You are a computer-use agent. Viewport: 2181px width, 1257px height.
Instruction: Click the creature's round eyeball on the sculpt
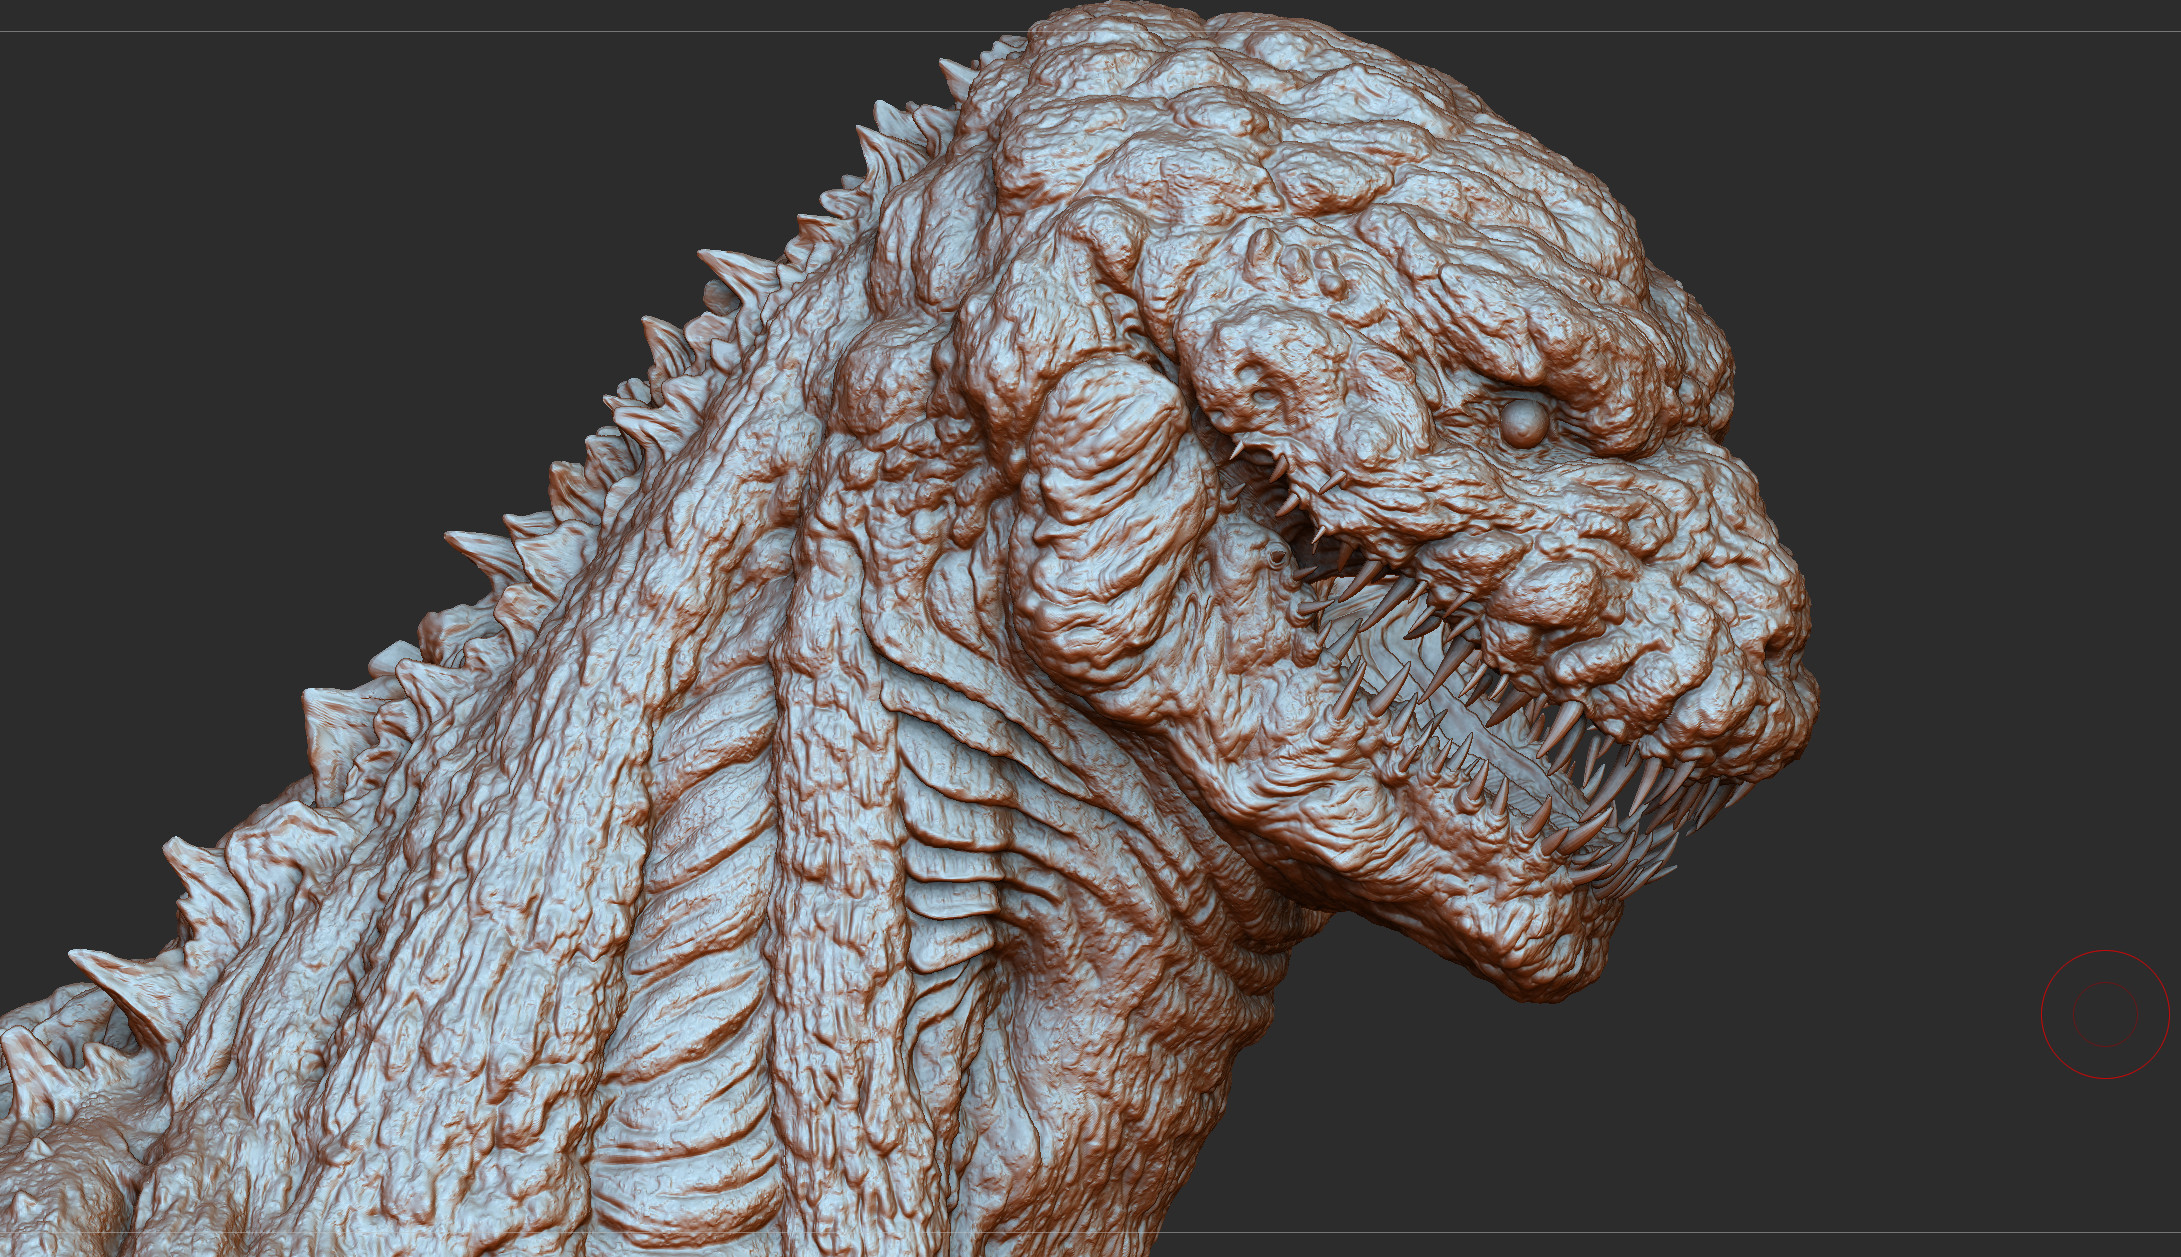point(1524,423)
